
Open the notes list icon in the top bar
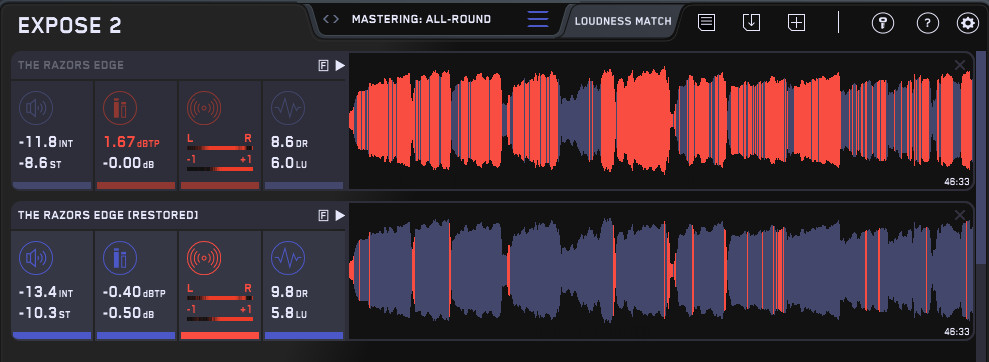[706, 22]
